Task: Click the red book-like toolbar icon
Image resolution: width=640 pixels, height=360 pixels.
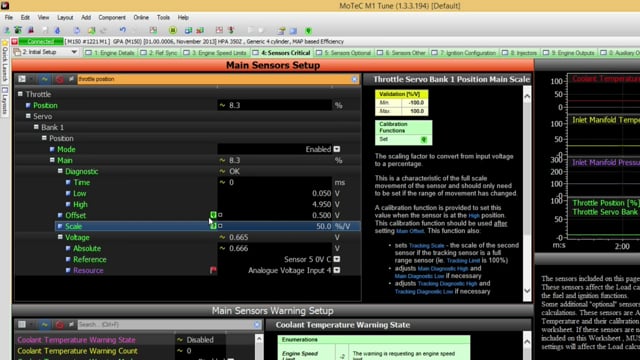Action: click(x=31, y=30)
